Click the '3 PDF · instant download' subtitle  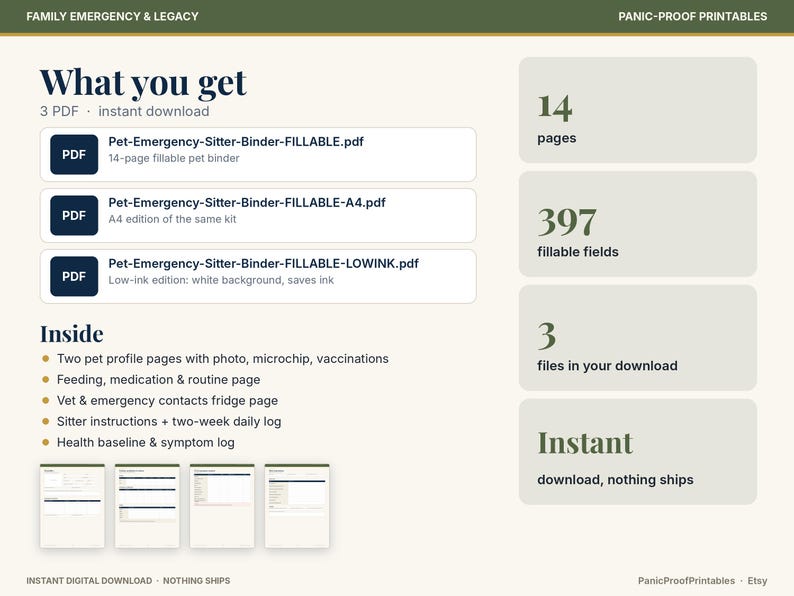[125, 111]
